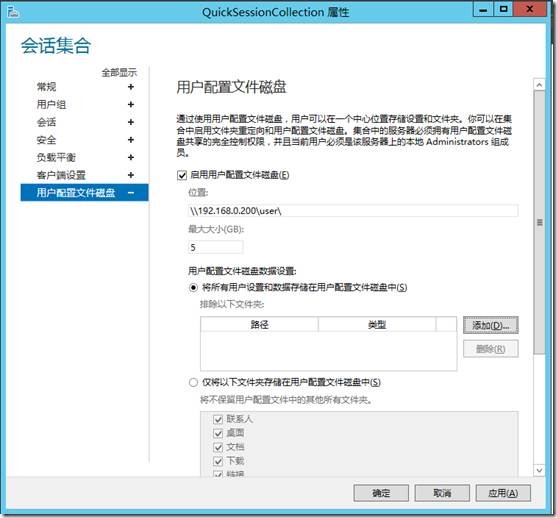Screen dimensions: 557x518
Task: Collapse 用户配置文件磁盘 with the minus icon
Action: pos(131,193)
